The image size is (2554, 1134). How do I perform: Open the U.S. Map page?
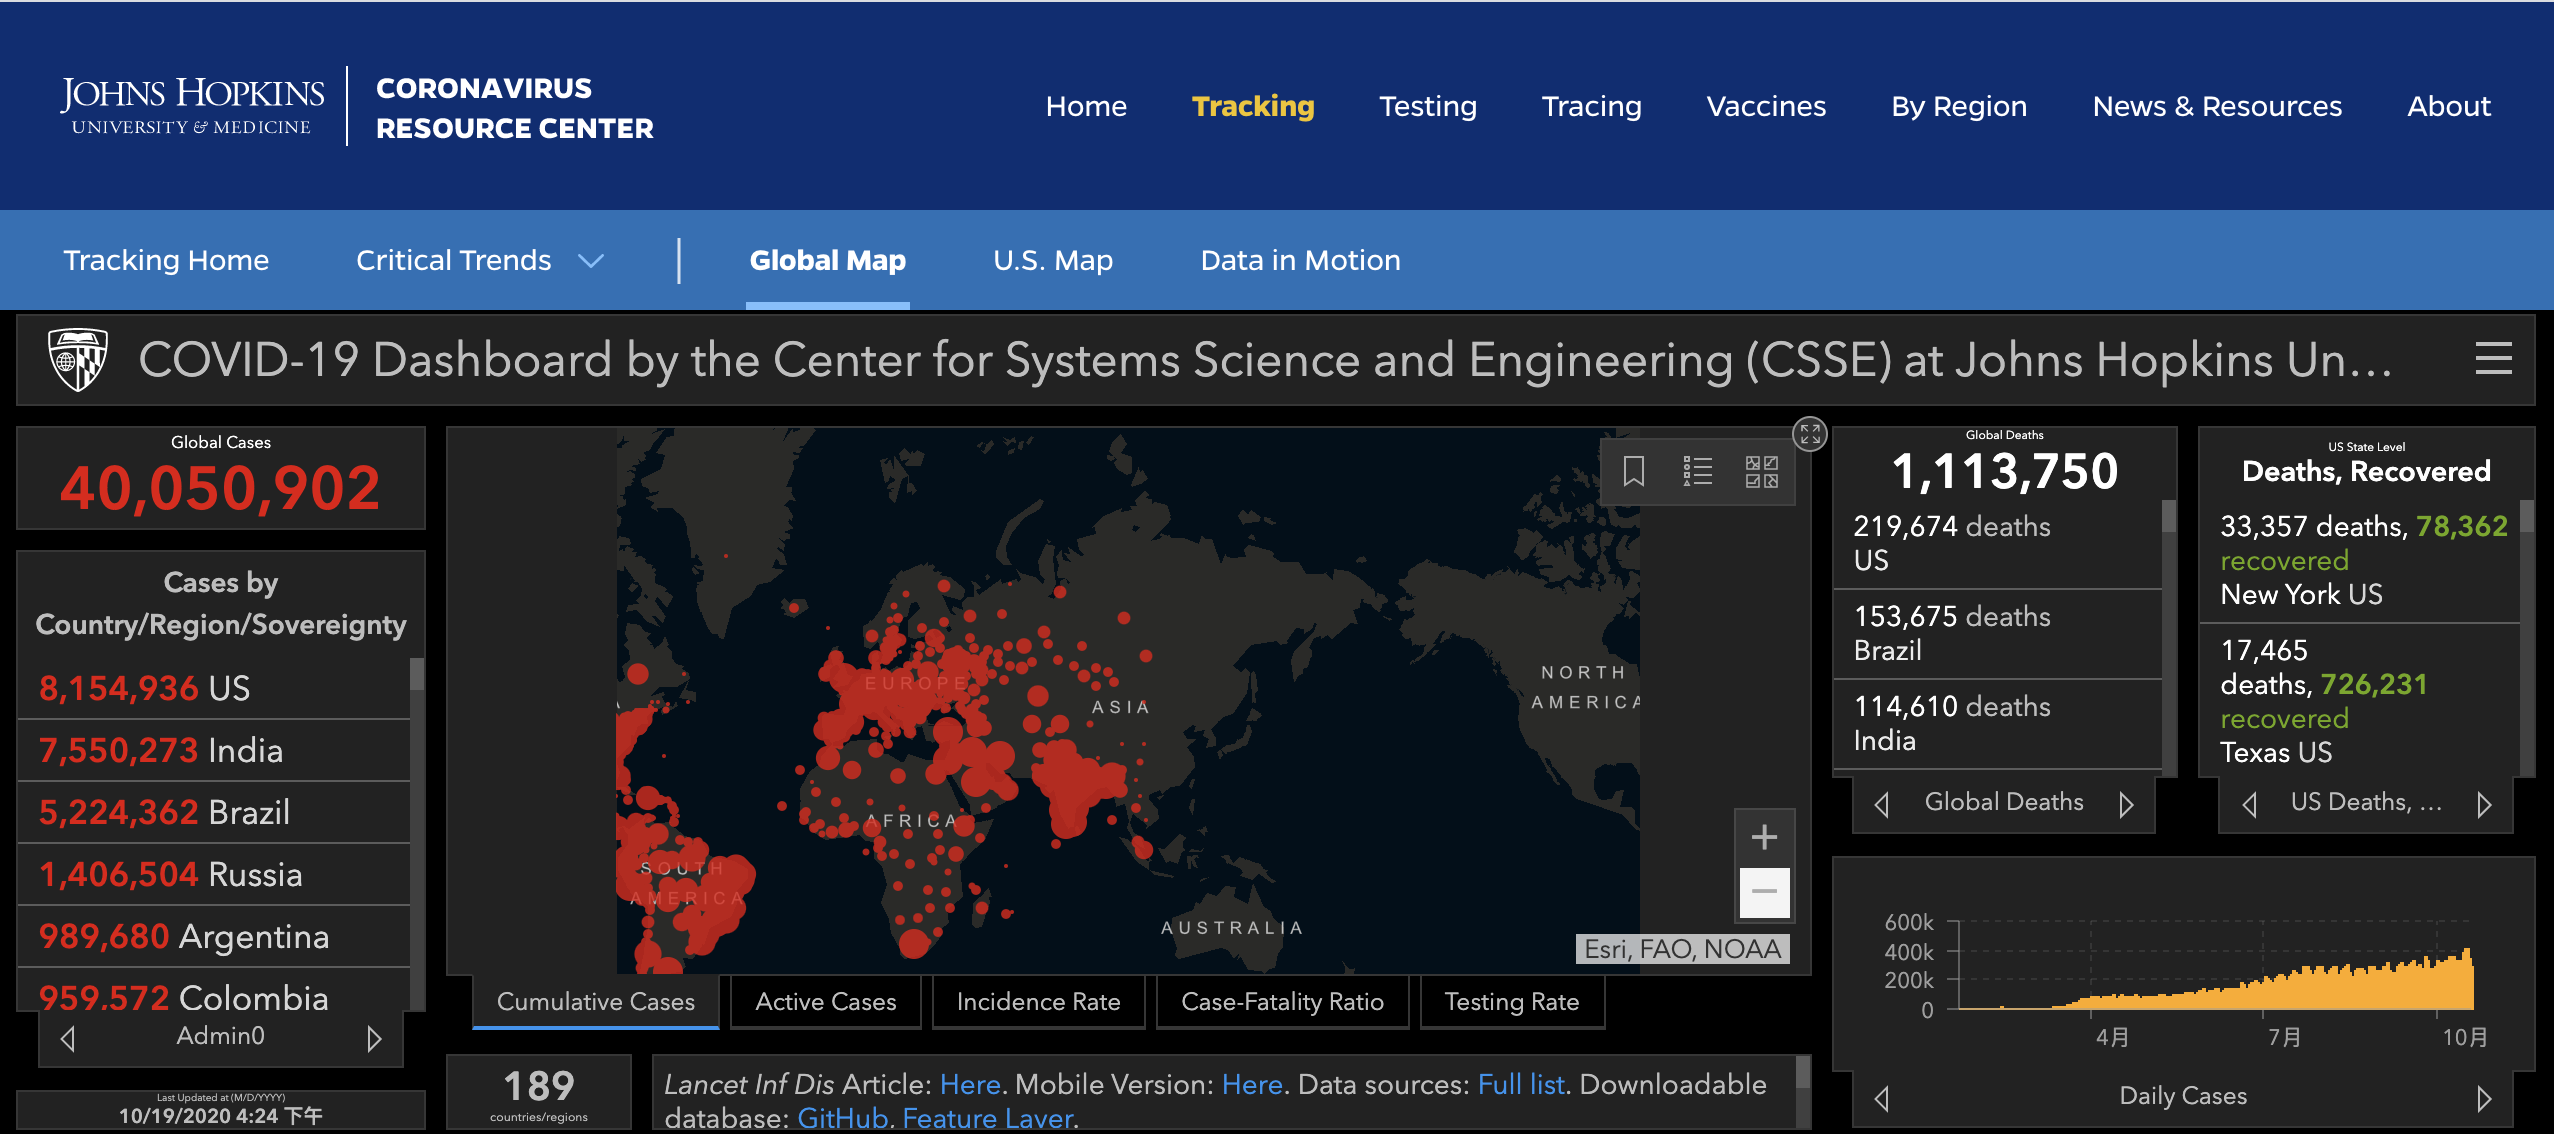point(1052,261)
